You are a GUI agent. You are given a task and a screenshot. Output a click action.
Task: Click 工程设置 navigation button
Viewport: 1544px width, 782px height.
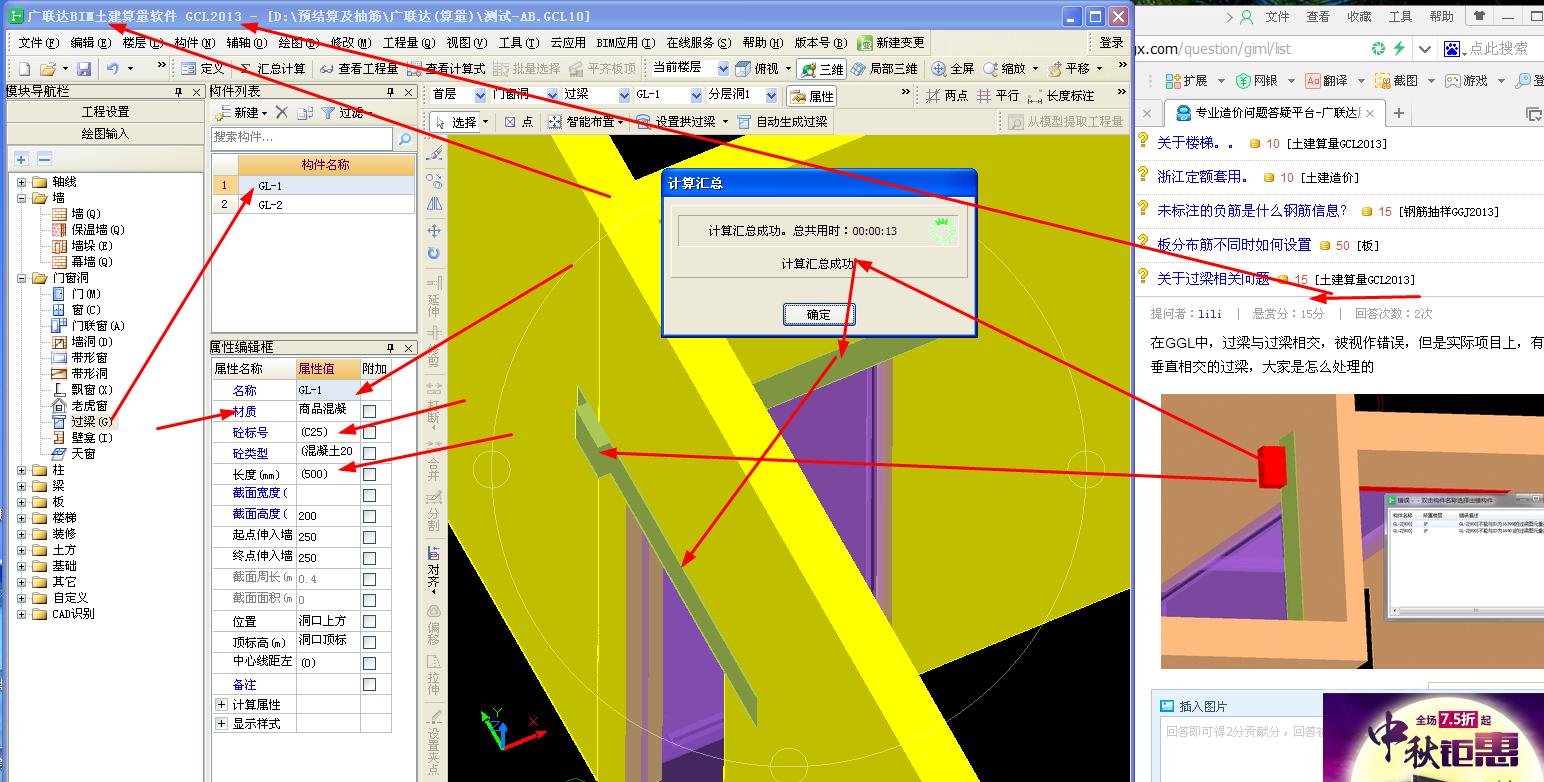pos(105,112)
